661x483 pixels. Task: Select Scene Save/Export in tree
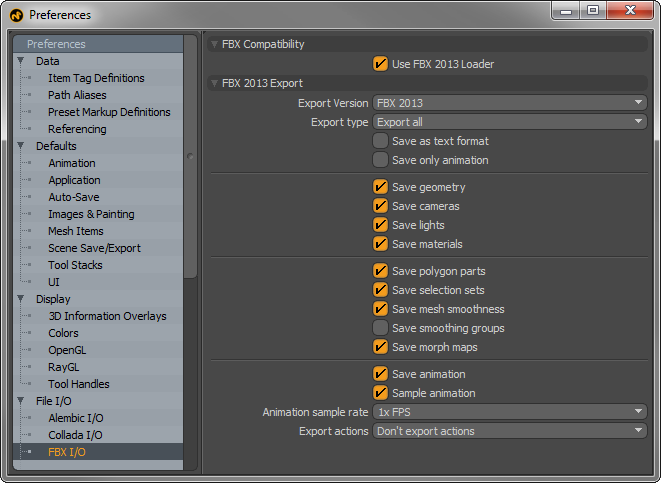pos(94,248)
